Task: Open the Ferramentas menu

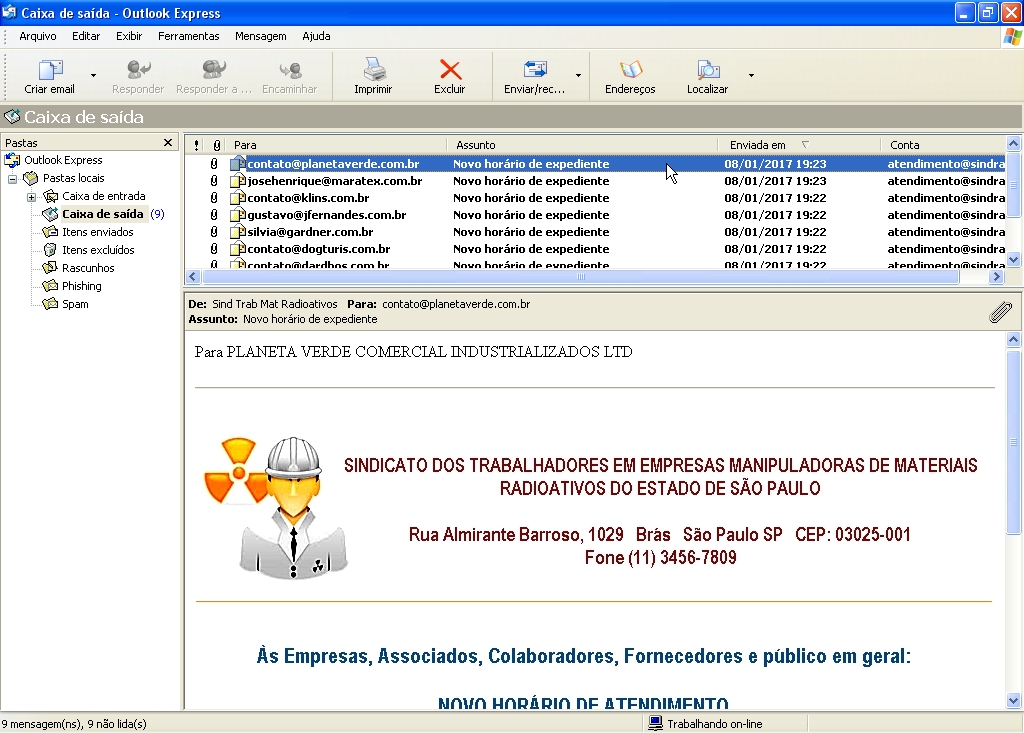Action: pos(189,36)
